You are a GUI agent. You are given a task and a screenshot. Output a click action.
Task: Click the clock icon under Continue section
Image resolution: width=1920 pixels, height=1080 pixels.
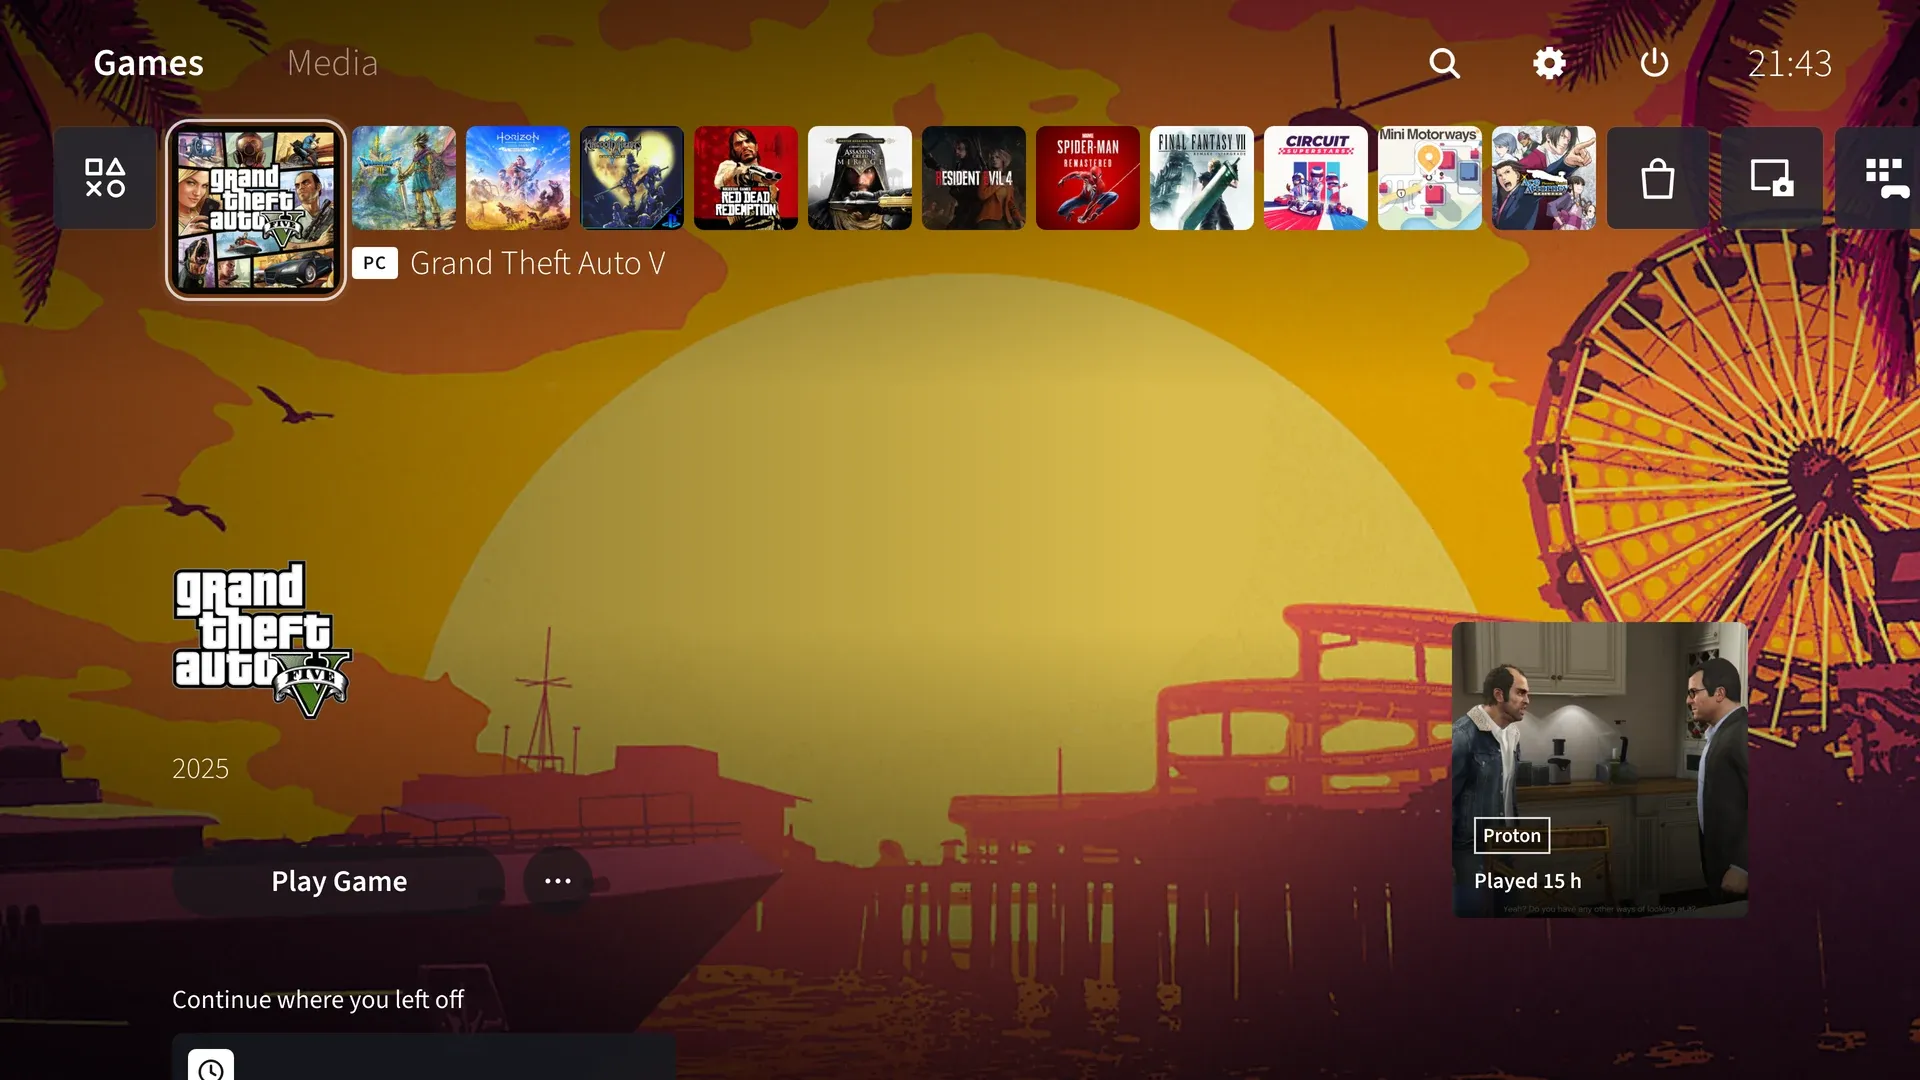(211, 1066)
